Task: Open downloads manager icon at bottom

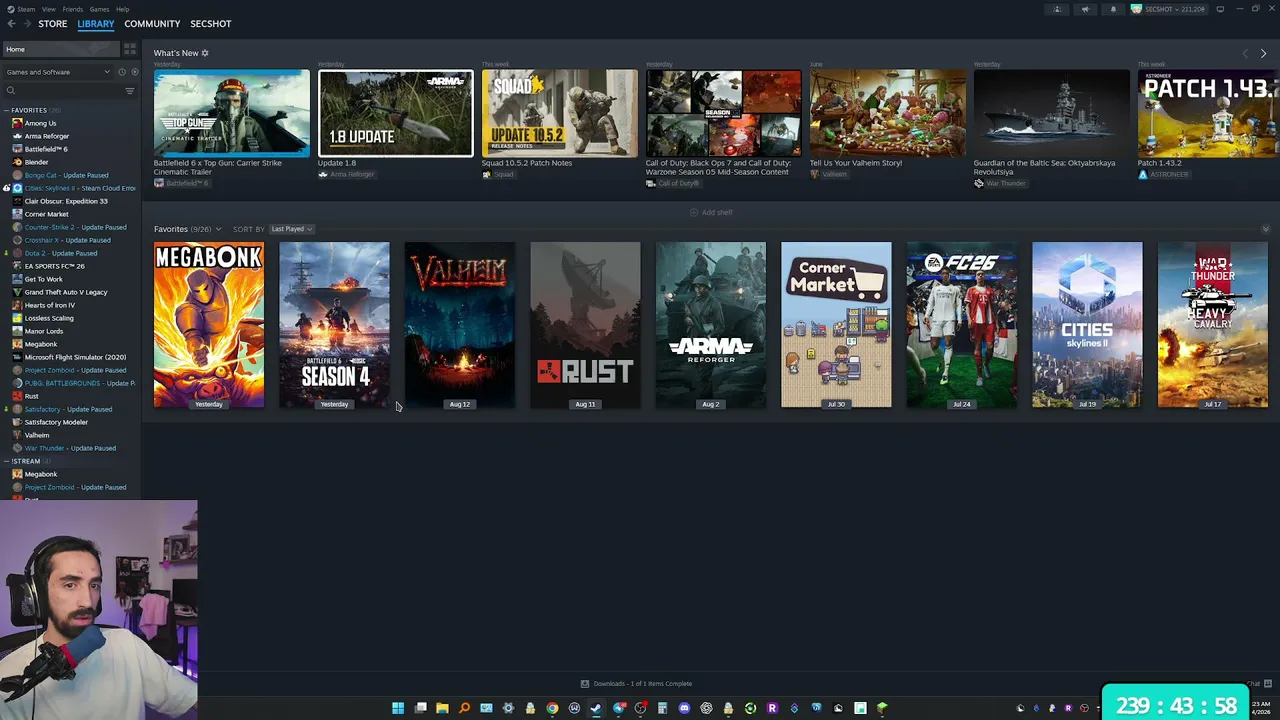Action: click(585, 684)
